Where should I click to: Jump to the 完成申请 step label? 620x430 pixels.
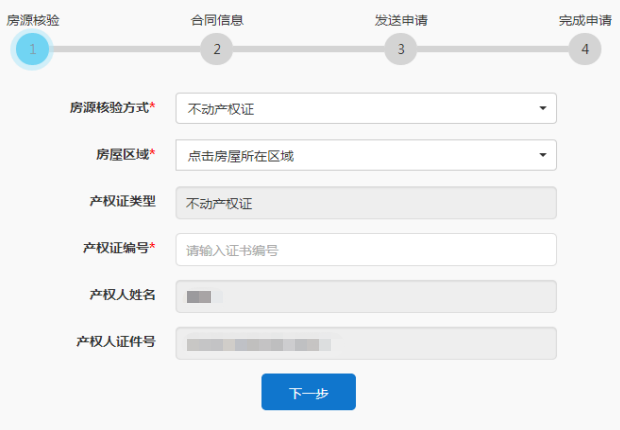point(585,19)
